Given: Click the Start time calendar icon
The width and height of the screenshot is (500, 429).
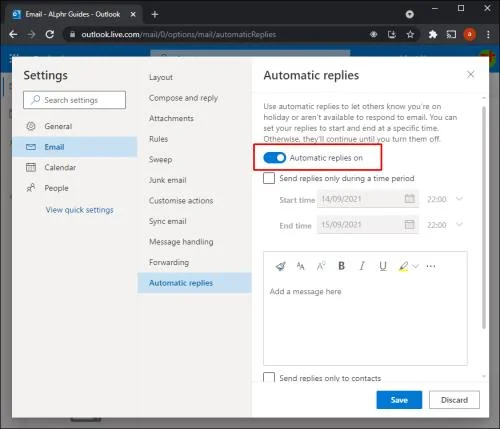Looking at the screenshot, I should (409, 199).
